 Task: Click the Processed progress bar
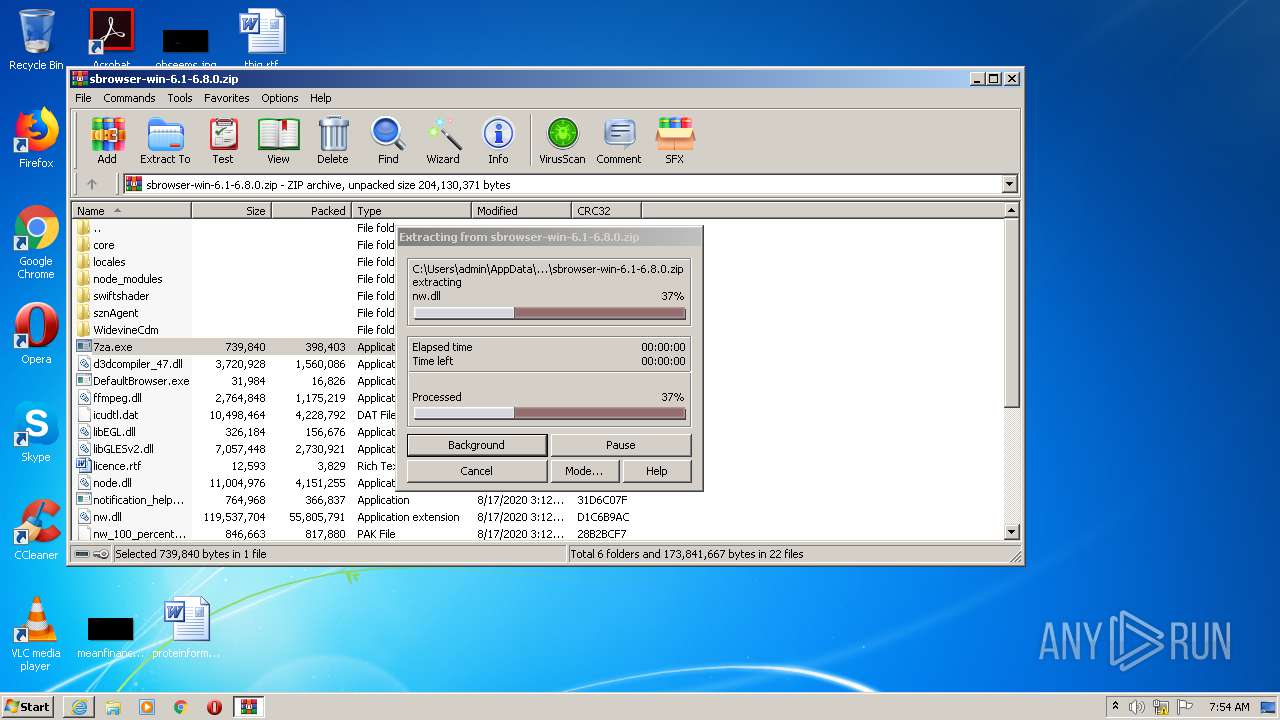click(549, 413)
